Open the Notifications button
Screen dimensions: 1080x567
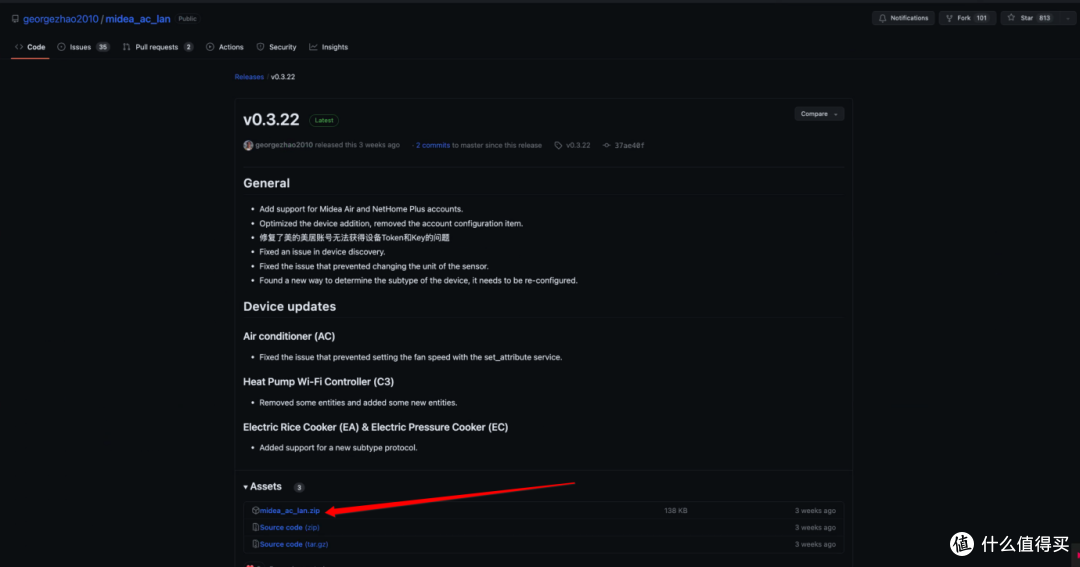903,18
